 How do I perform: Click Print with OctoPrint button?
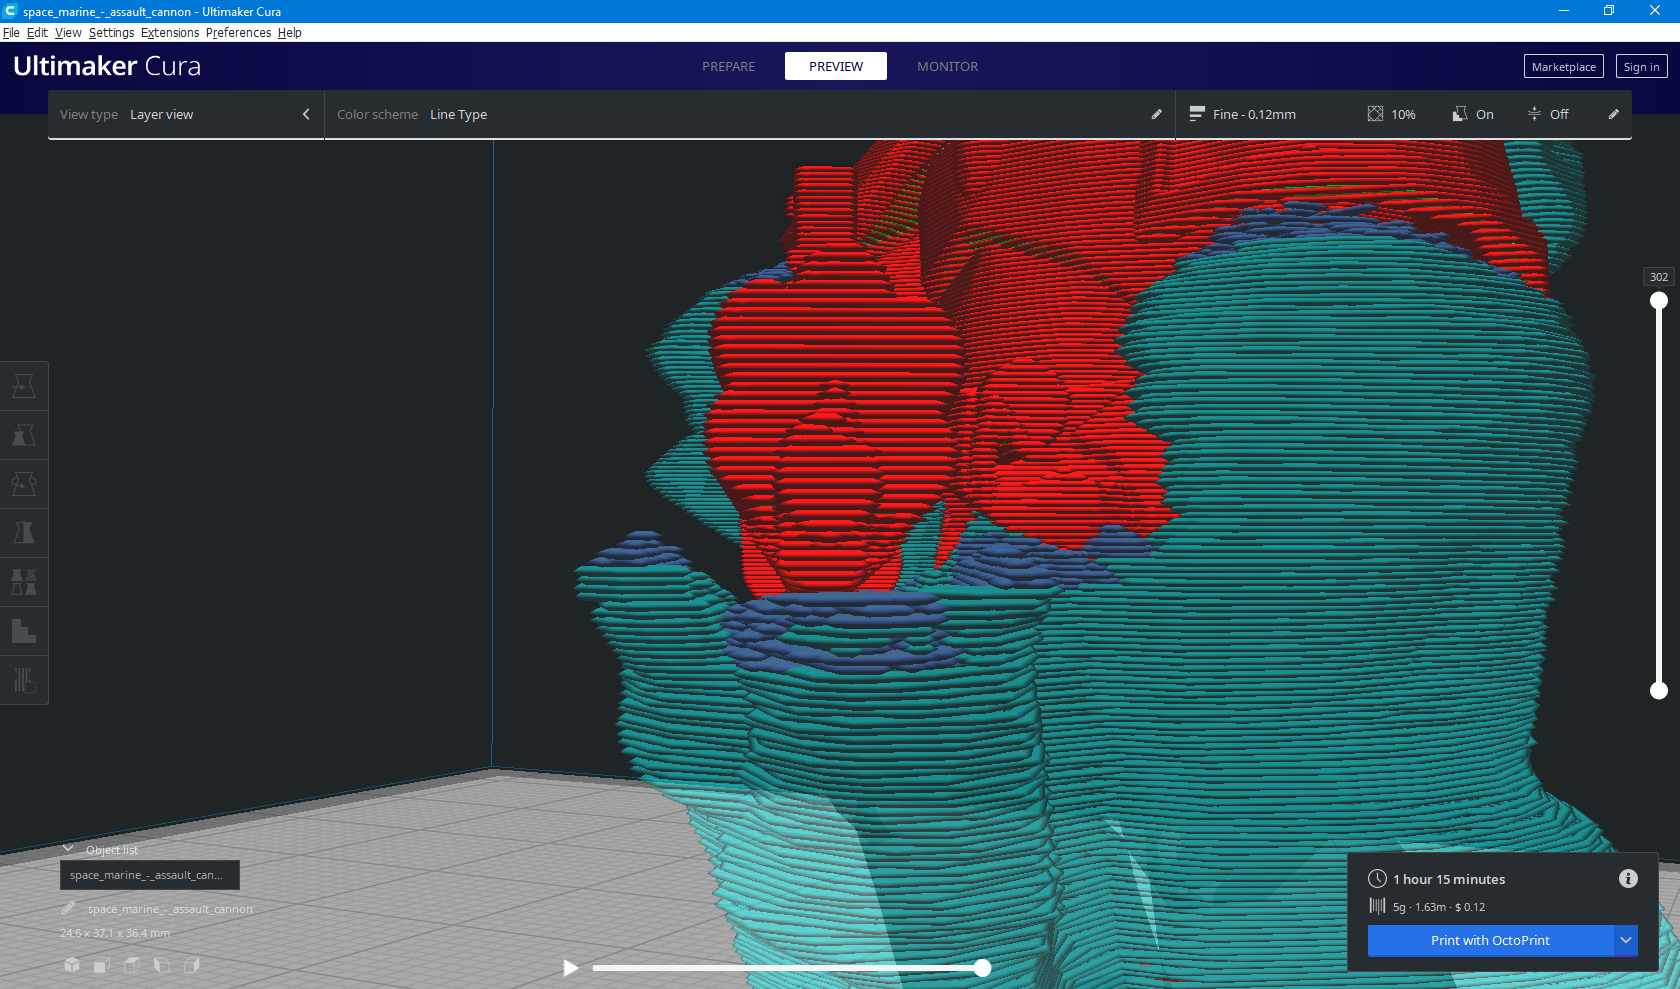pyautogui.click(x=1490, y=940)
